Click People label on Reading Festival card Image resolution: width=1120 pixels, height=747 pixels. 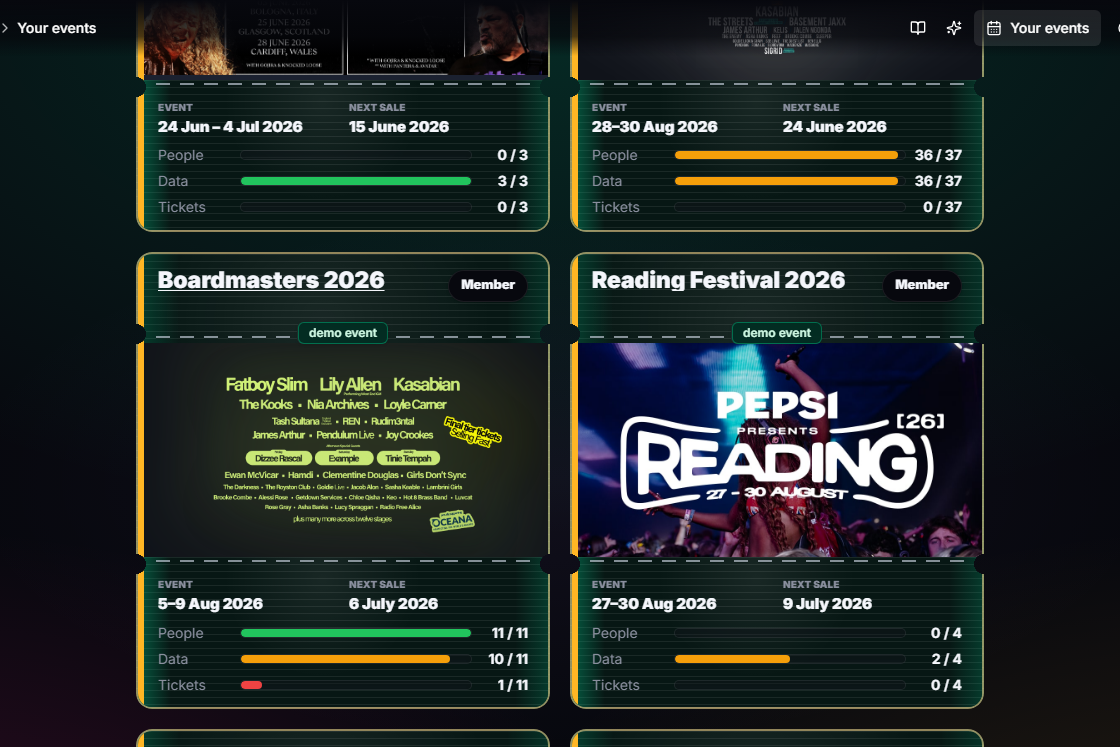[614, 633]
